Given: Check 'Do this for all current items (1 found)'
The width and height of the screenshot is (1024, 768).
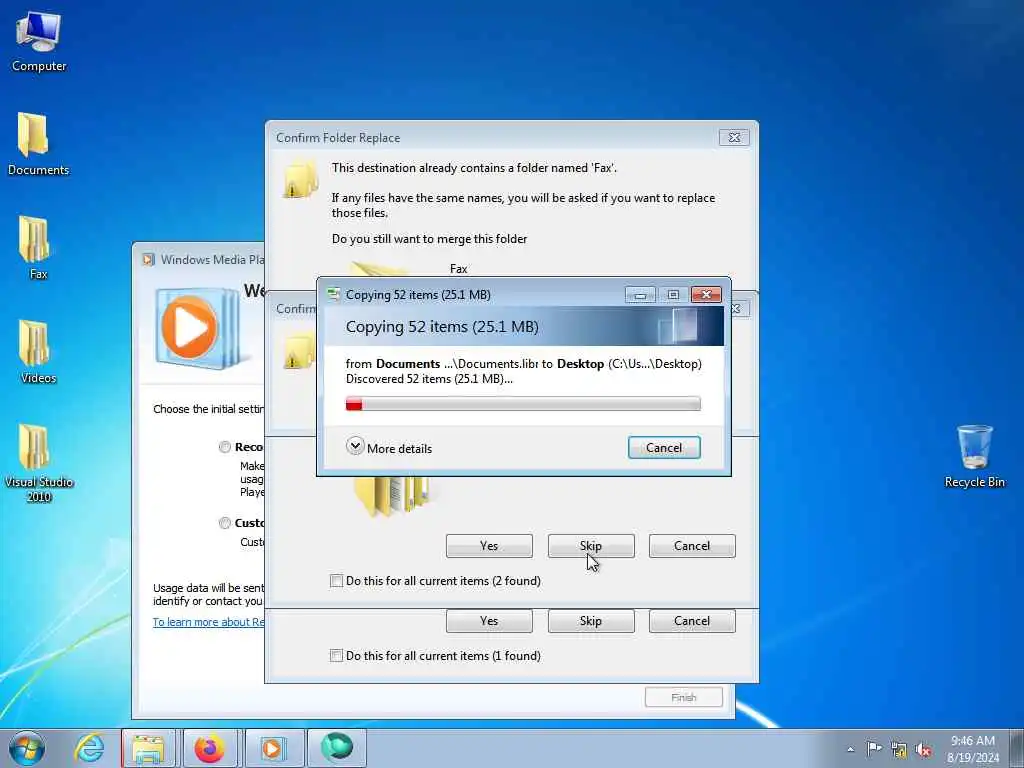Looking at the screenshot, I should 336,656.
